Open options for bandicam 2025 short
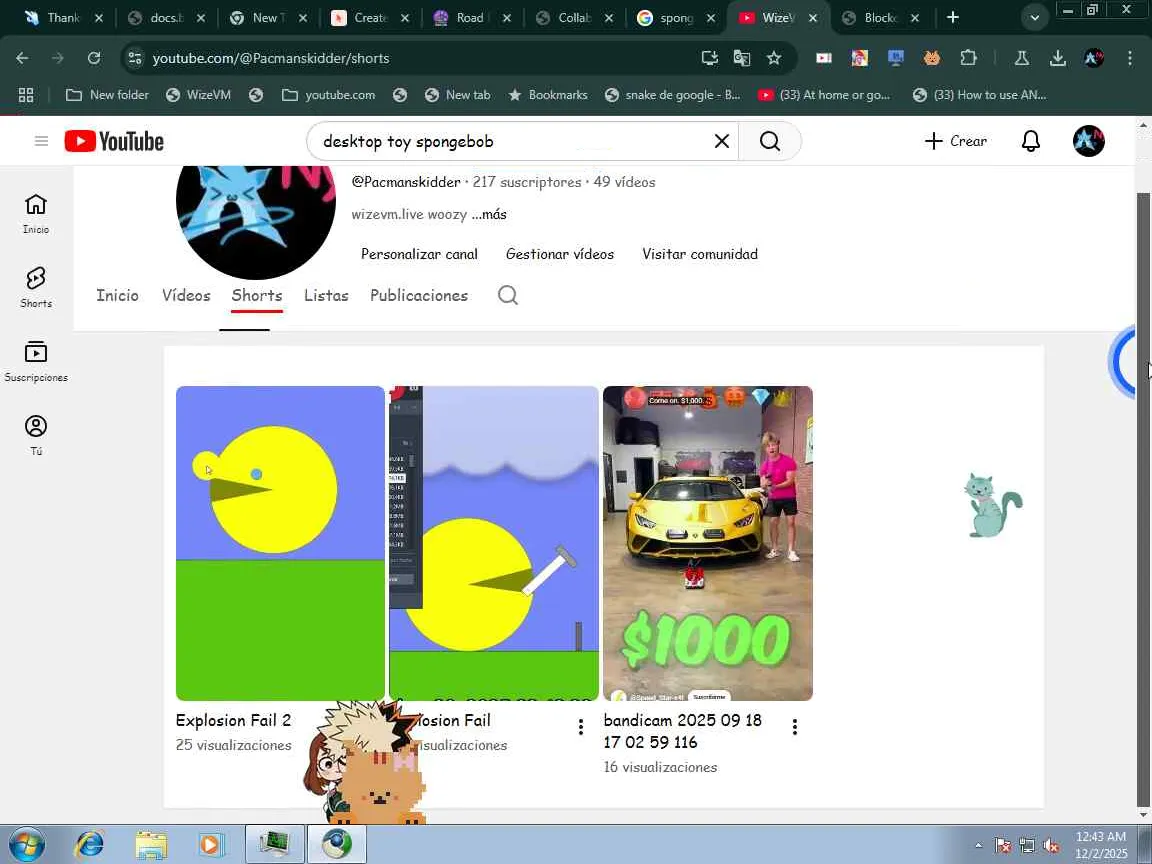 [794, 727]
